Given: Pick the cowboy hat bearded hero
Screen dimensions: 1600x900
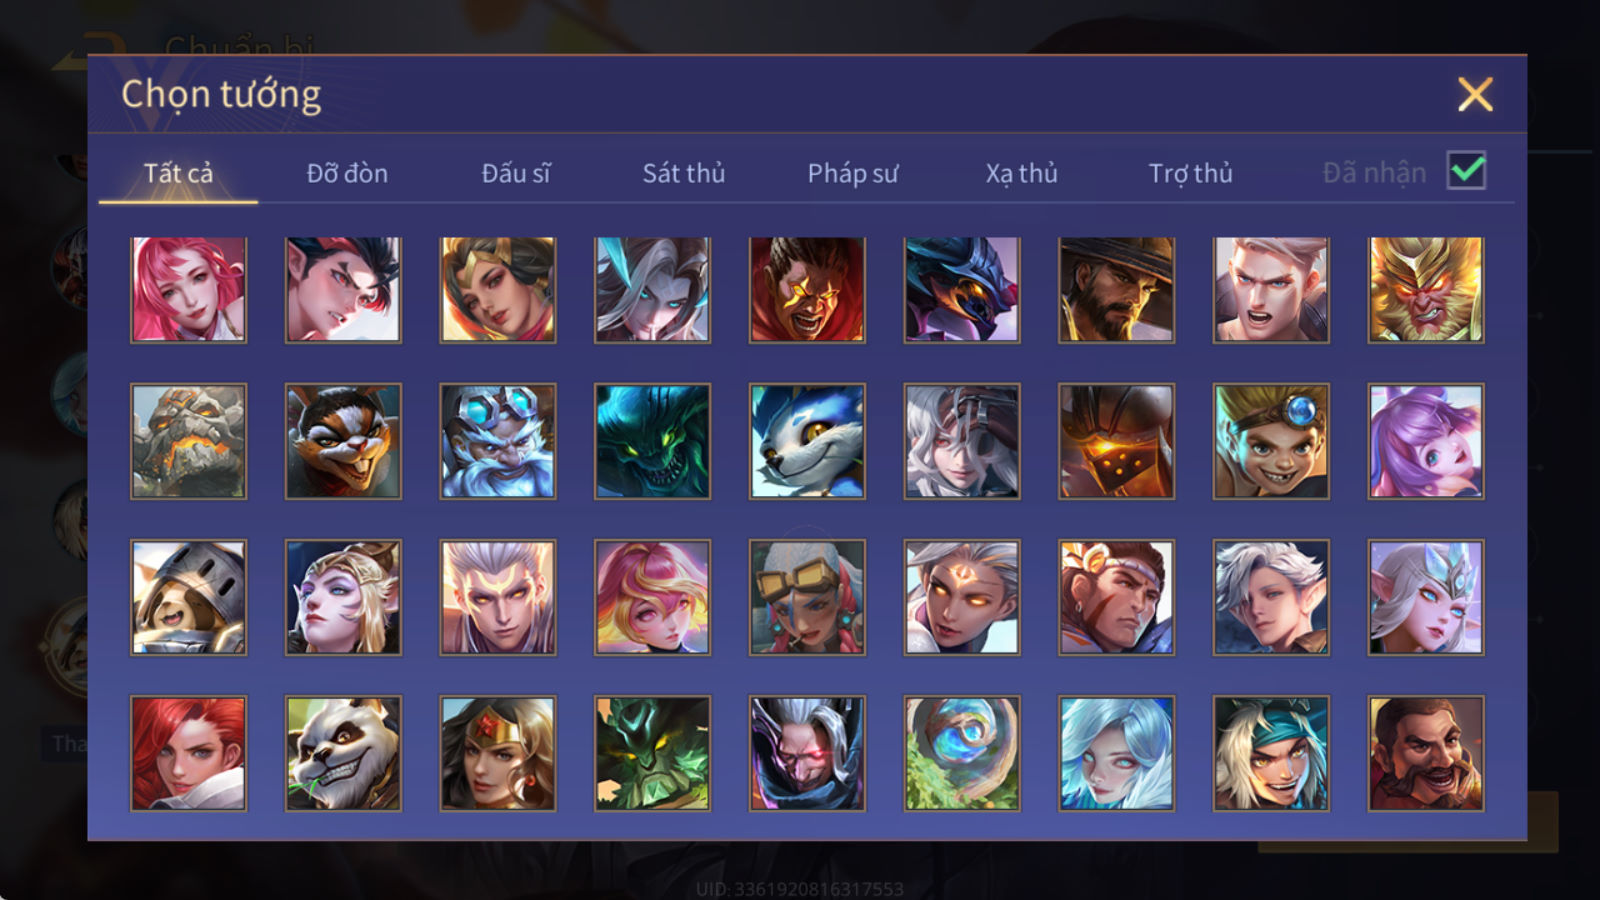Looking at the screenshot, I should tap(1117, 290).
